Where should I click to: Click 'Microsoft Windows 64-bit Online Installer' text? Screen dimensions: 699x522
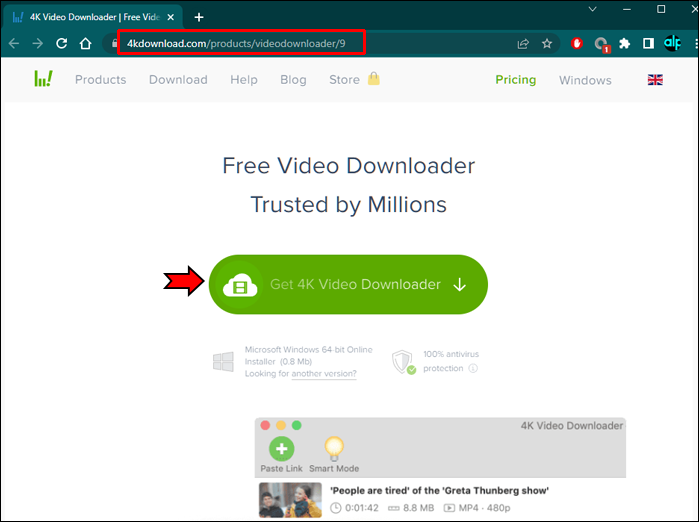pyautogui.click(x=308, y=355)
